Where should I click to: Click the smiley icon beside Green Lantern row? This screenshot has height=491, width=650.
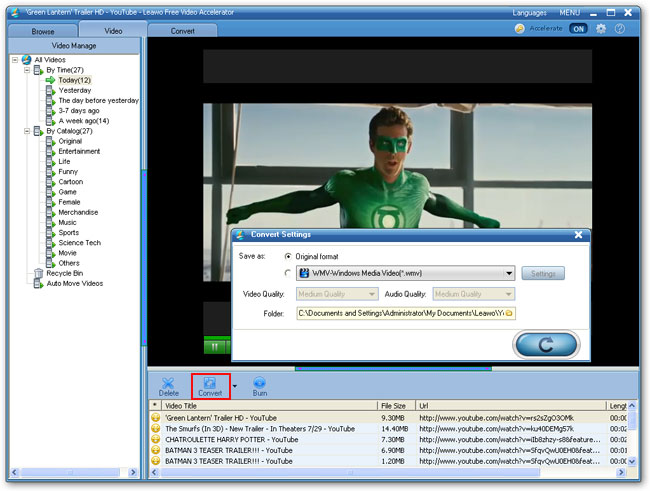coord(155,418)
